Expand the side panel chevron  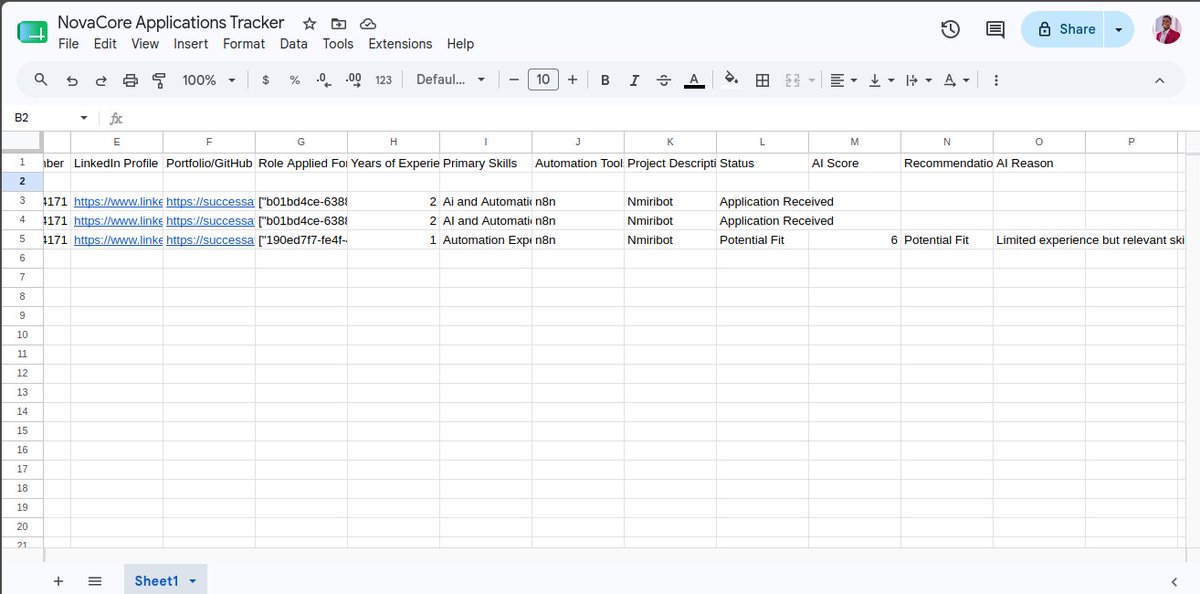point(1174,582)
